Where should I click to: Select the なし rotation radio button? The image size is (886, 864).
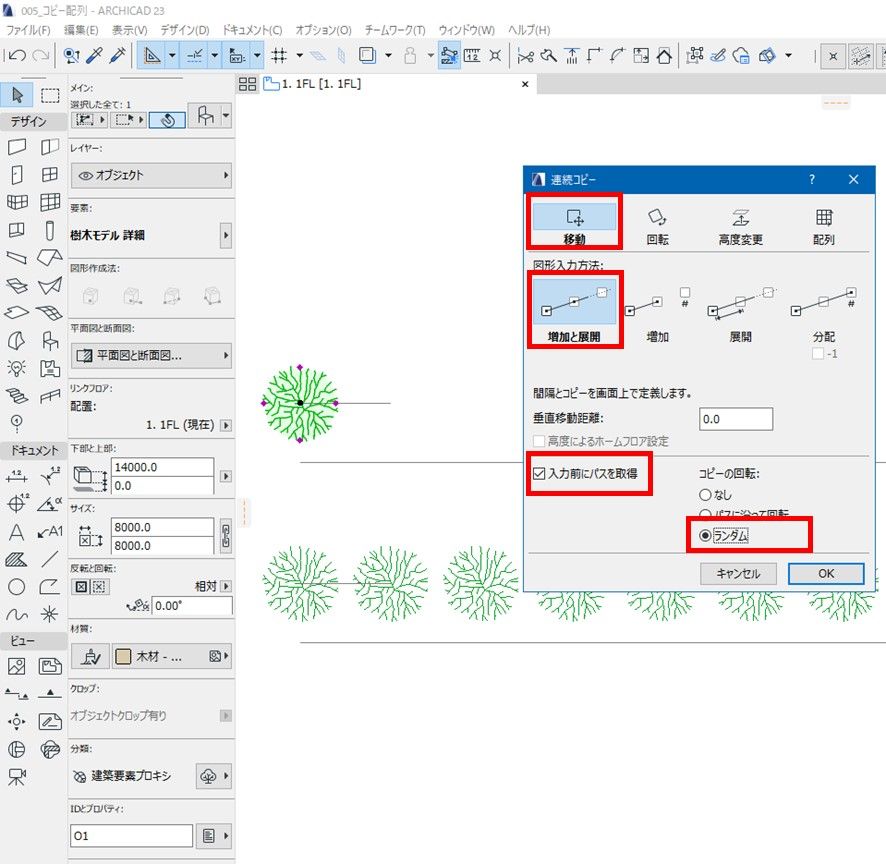tap(705, 495)
